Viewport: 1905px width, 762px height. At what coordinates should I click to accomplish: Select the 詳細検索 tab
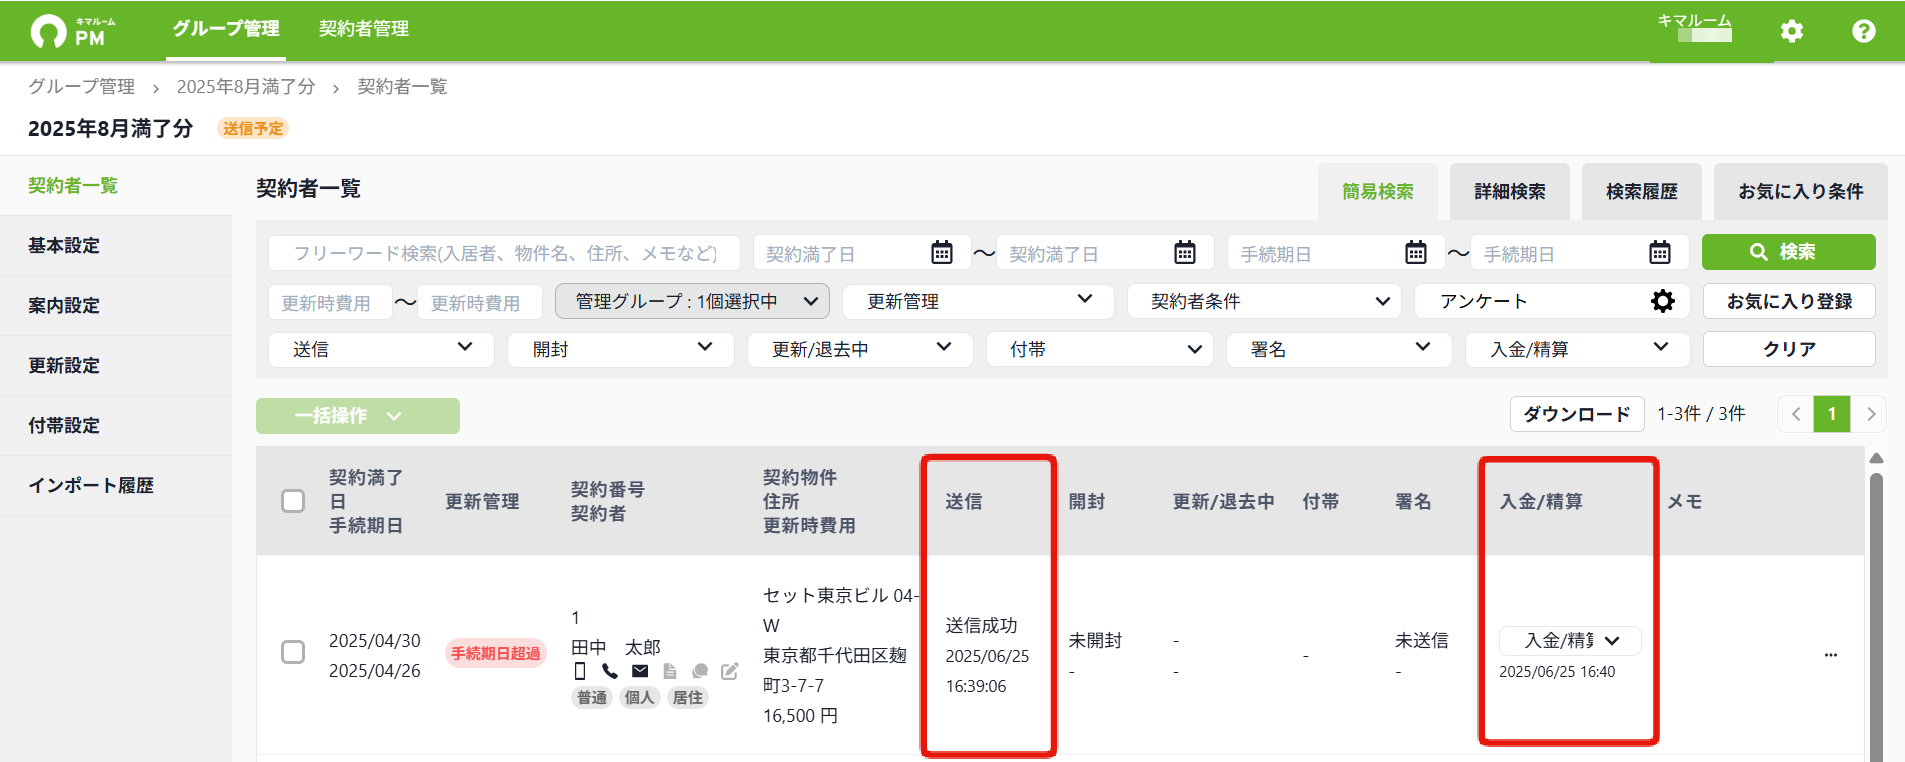[x=1510, y=191]
